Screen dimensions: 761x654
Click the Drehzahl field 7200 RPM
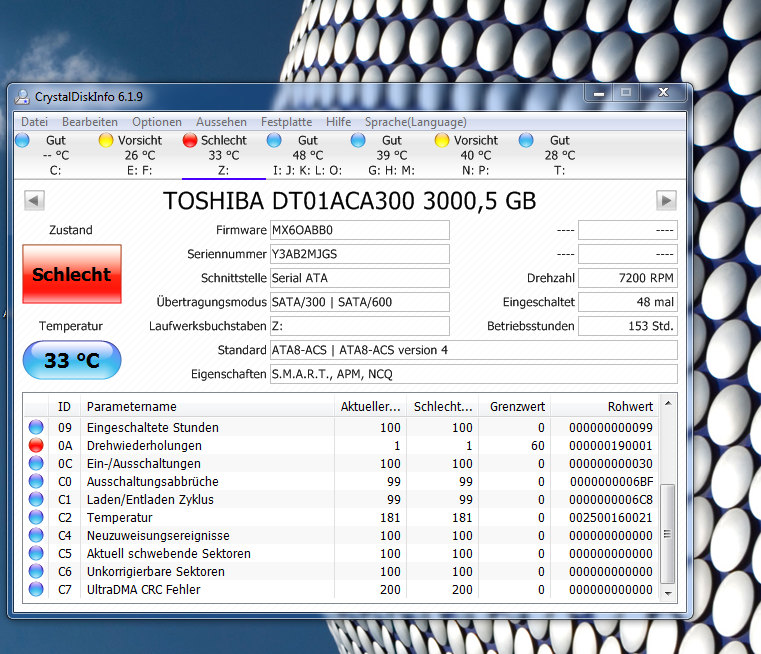(x=628, y=278)
